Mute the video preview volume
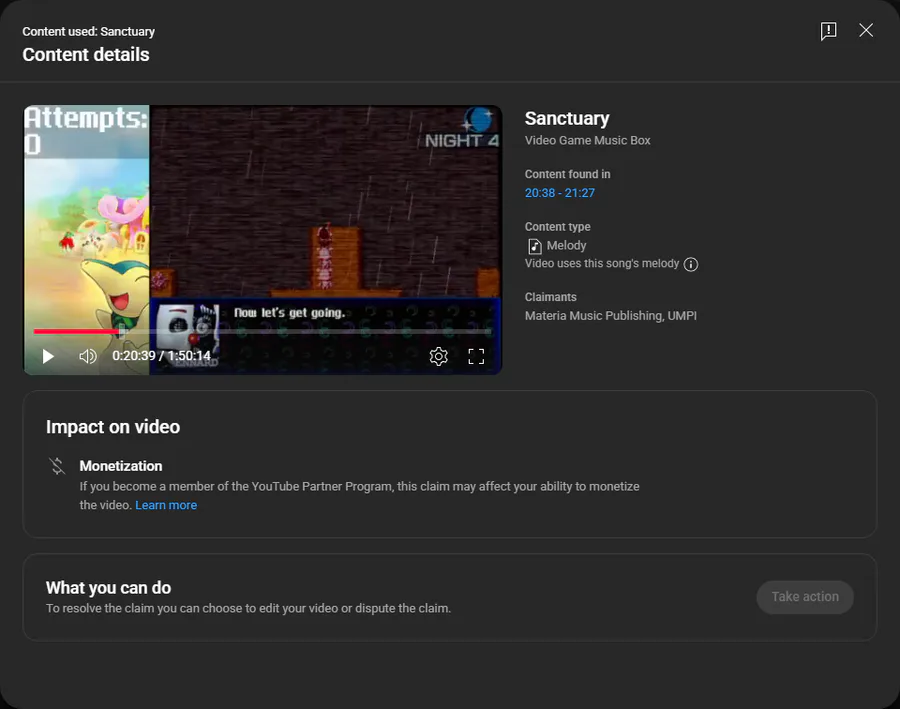900x709 pixels. pos(87,357)
